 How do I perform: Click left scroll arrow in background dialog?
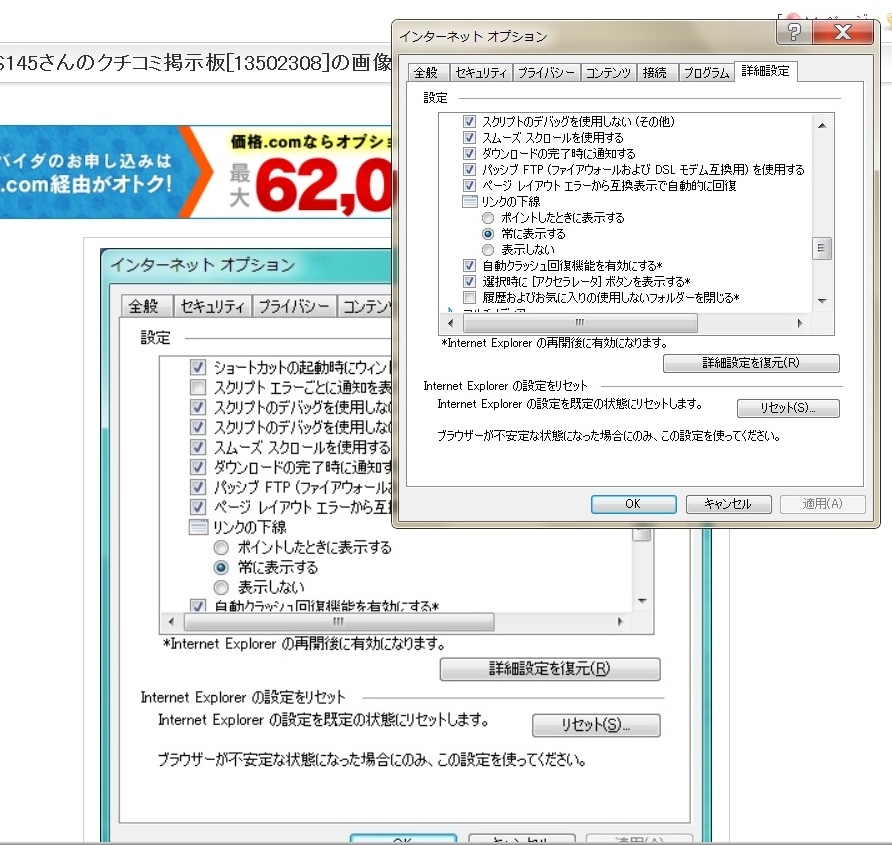tap(171, 621)
